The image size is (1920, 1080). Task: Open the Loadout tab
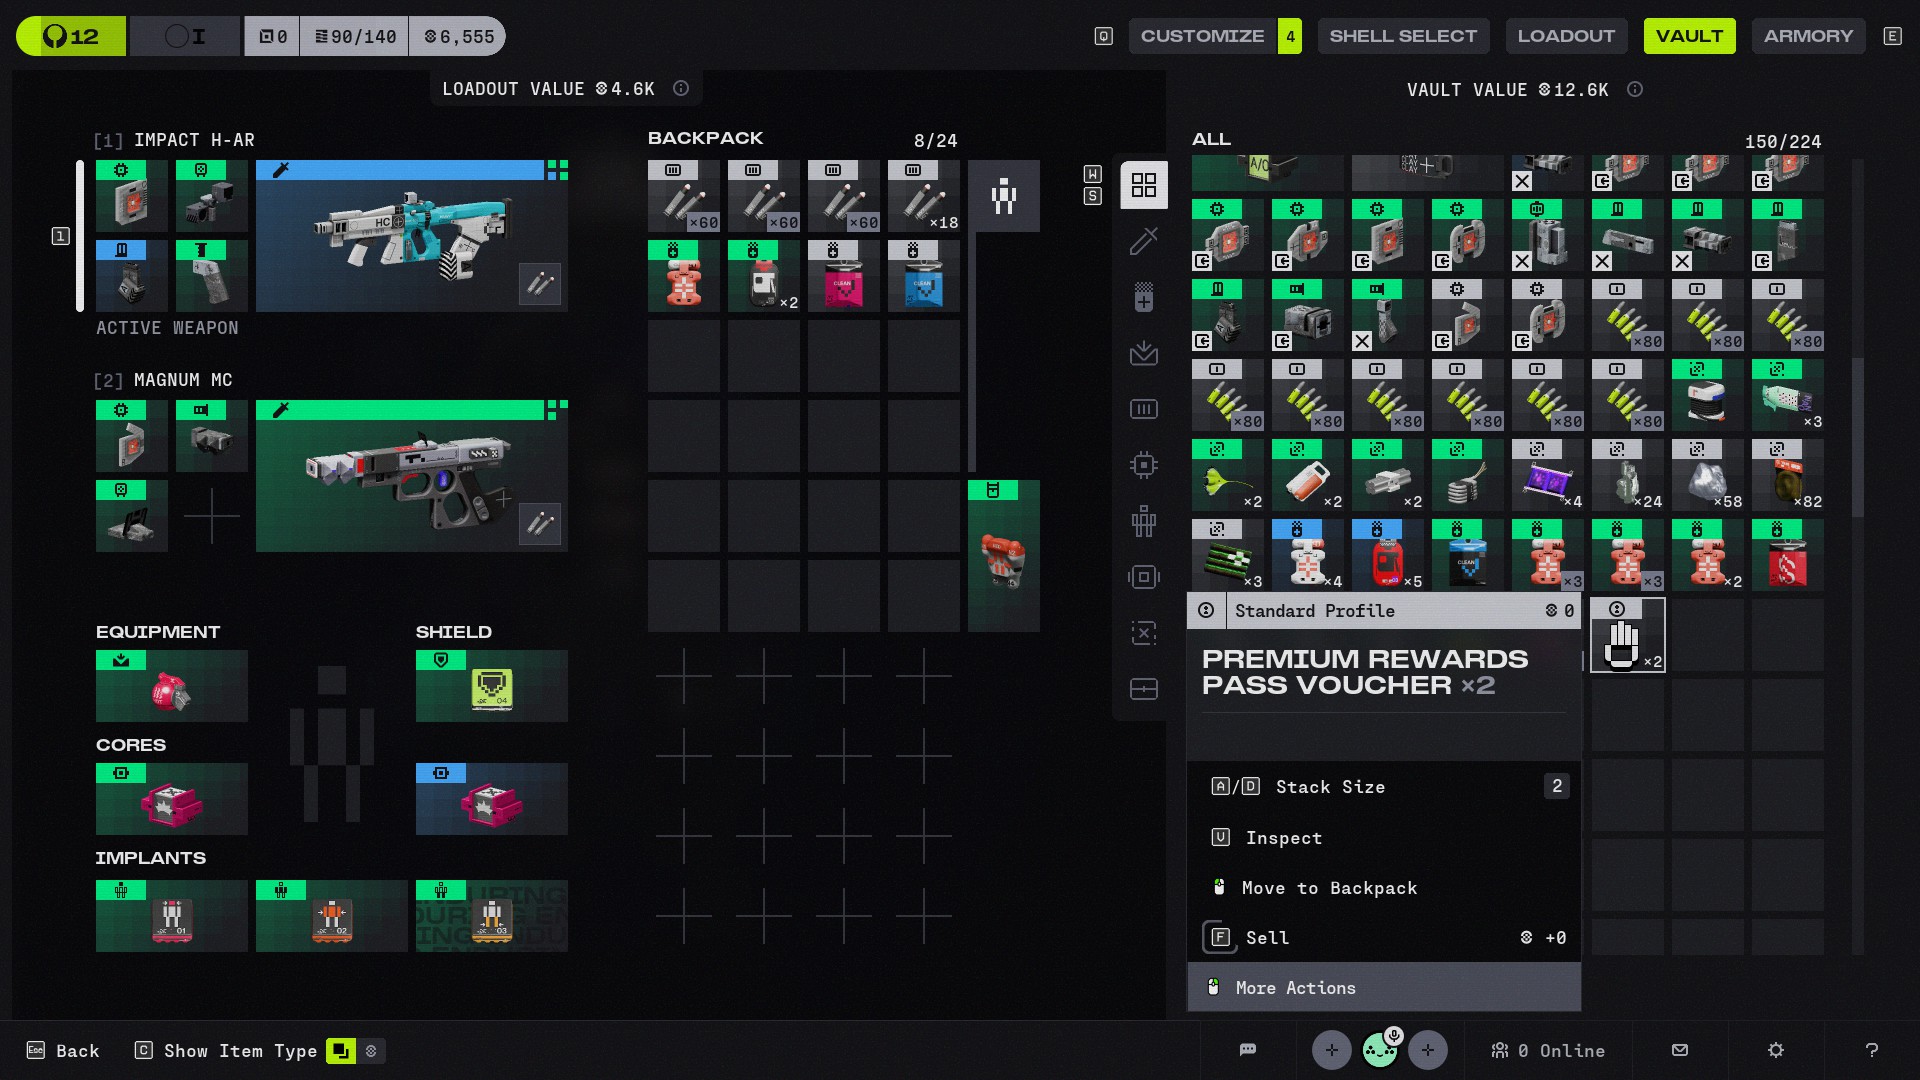click(x=1566, y=36)
